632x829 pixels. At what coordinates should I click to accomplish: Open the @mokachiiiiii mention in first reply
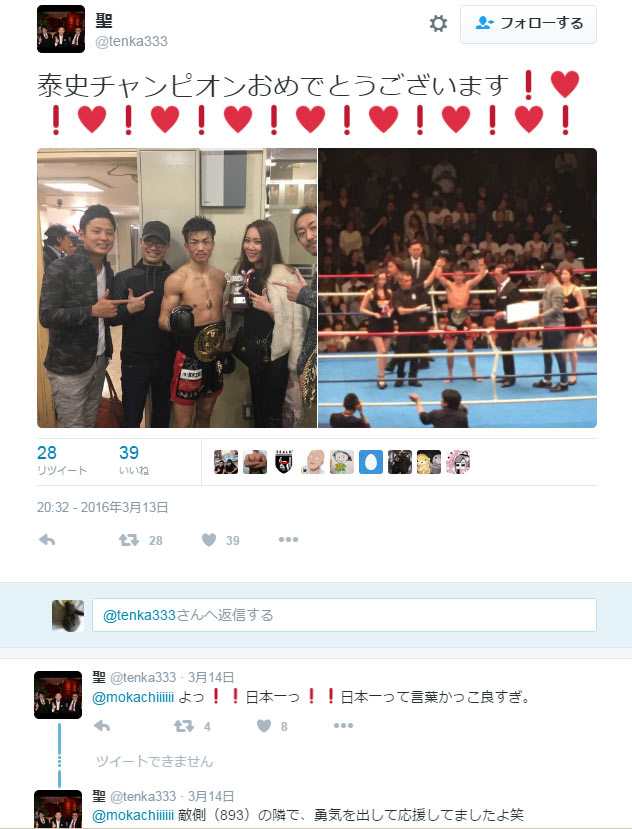pyautogui.click(x=133, y=697)
